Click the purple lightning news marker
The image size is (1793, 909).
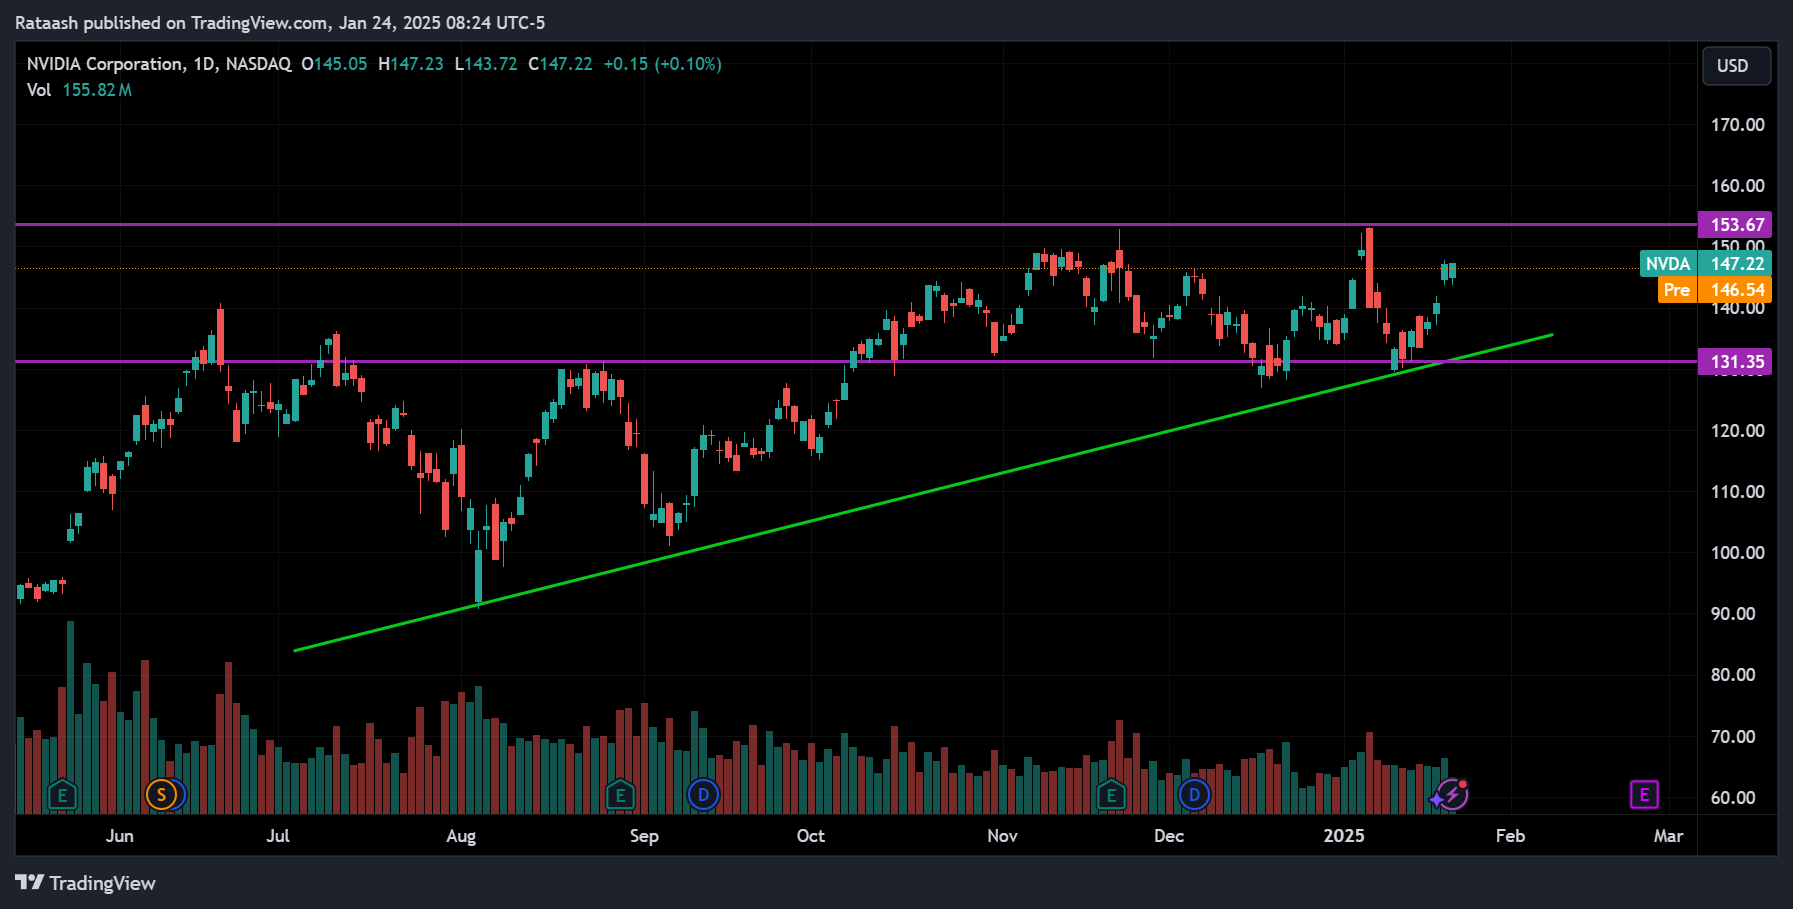coord(1452,795)
